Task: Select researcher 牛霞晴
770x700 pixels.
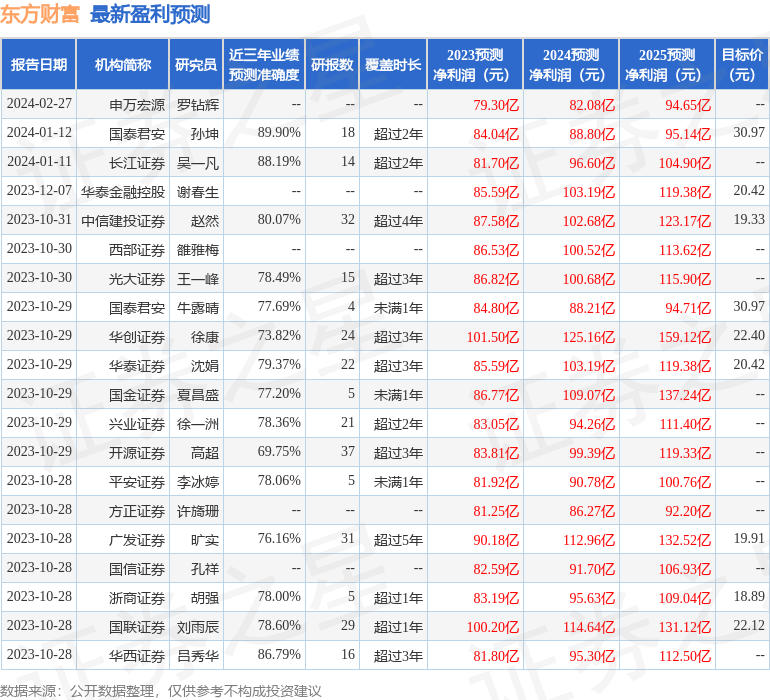Action: click(197, 308)
